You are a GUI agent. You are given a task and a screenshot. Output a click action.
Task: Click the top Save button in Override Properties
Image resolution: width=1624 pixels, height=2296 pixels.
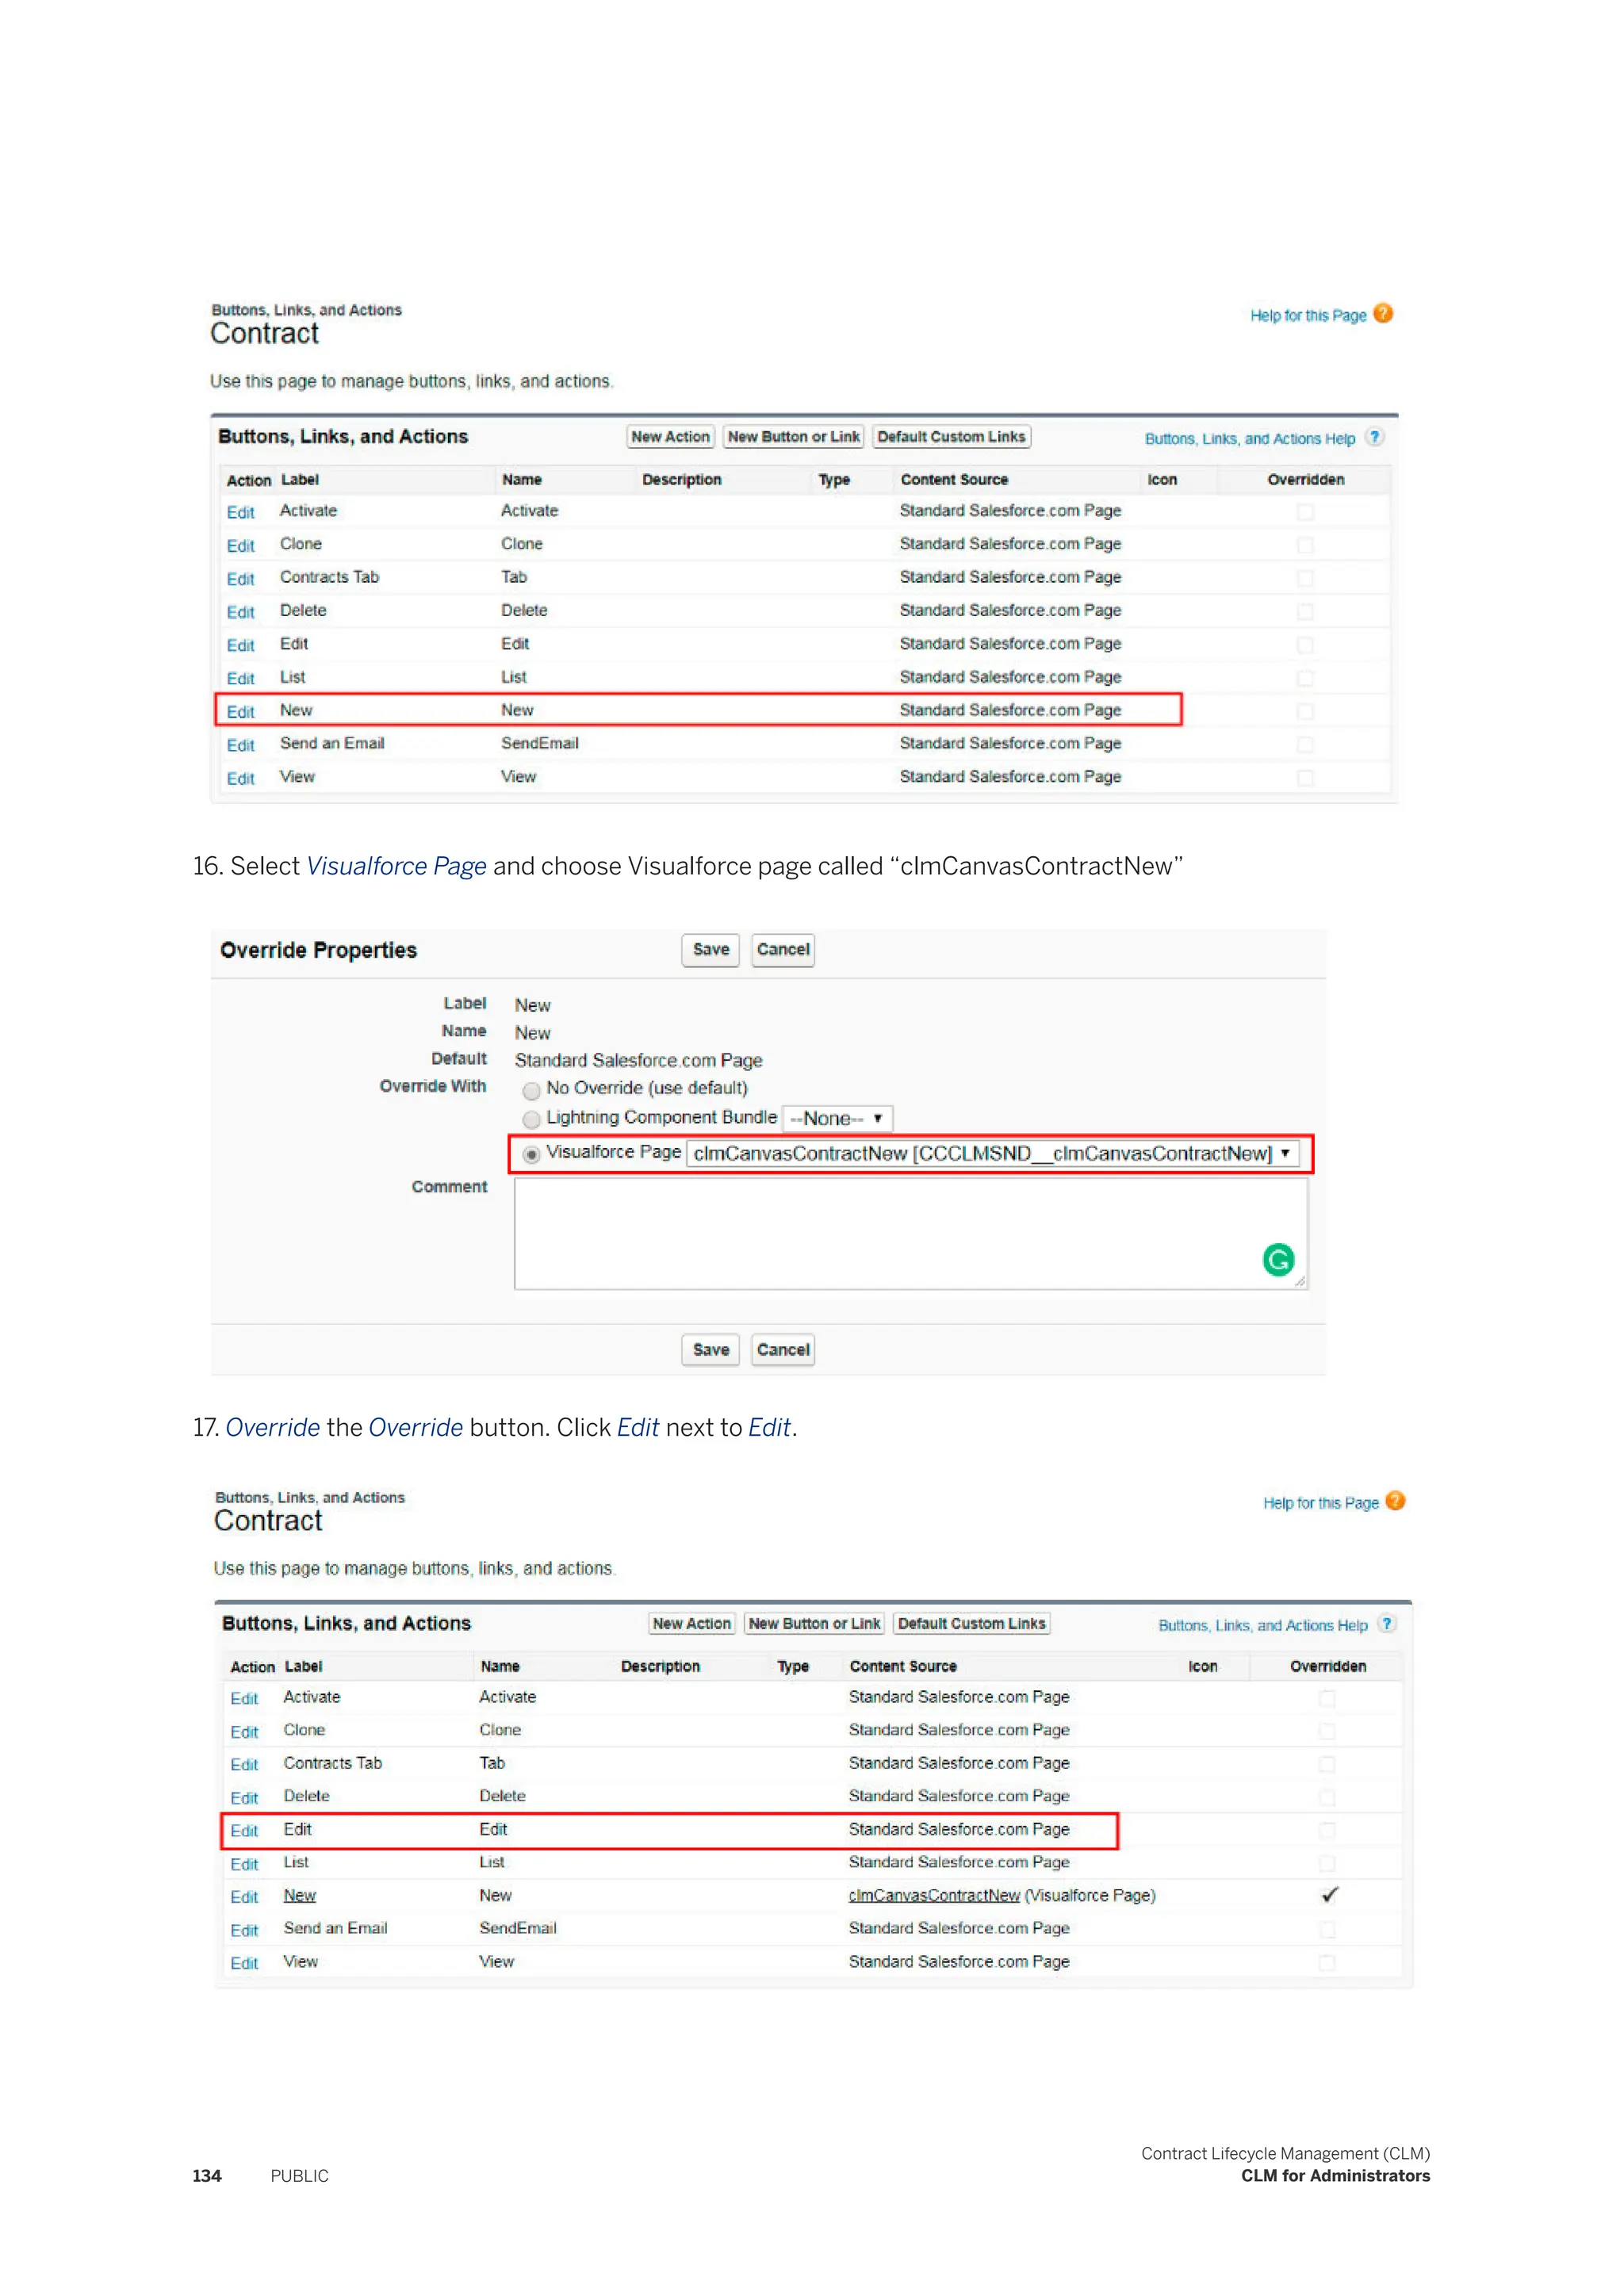pyautogui.click(x=711, y=949)
